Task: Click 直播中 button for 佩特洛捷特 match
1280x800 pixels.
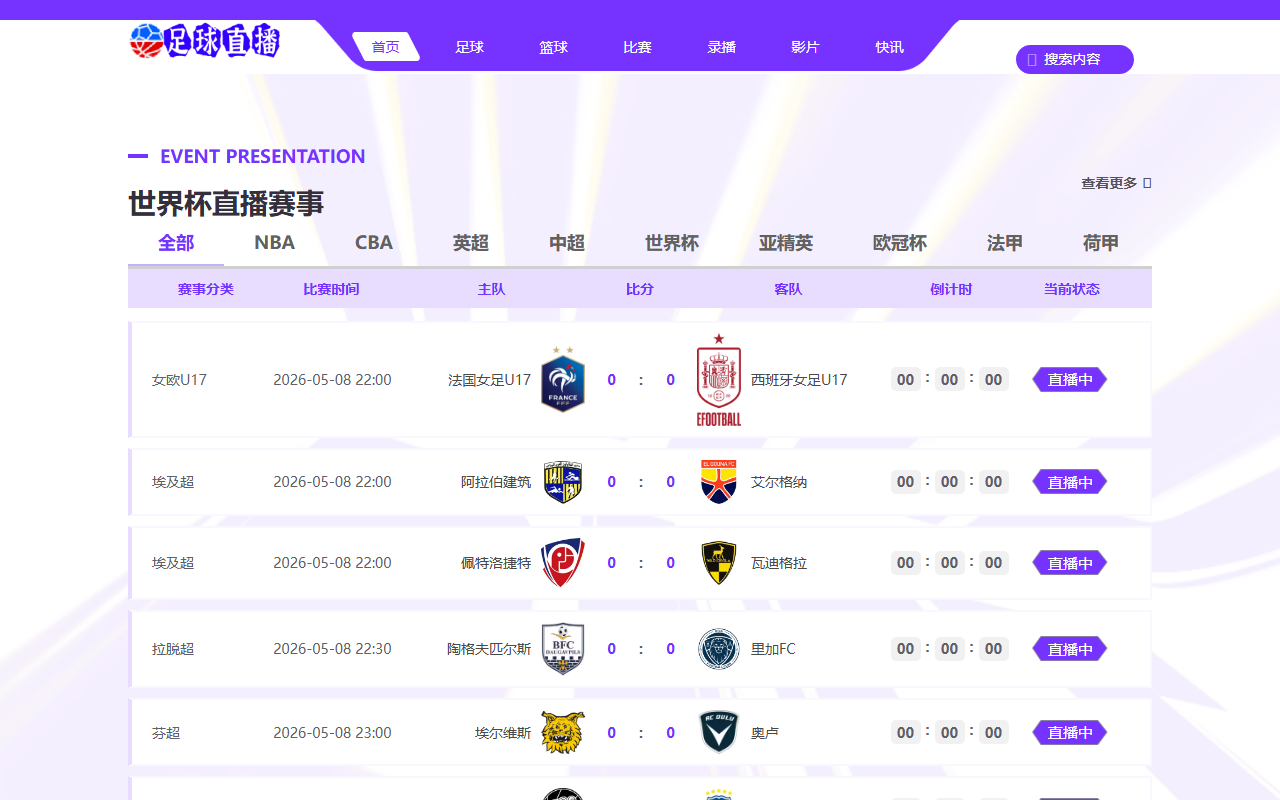Action: click(1070, 563)
